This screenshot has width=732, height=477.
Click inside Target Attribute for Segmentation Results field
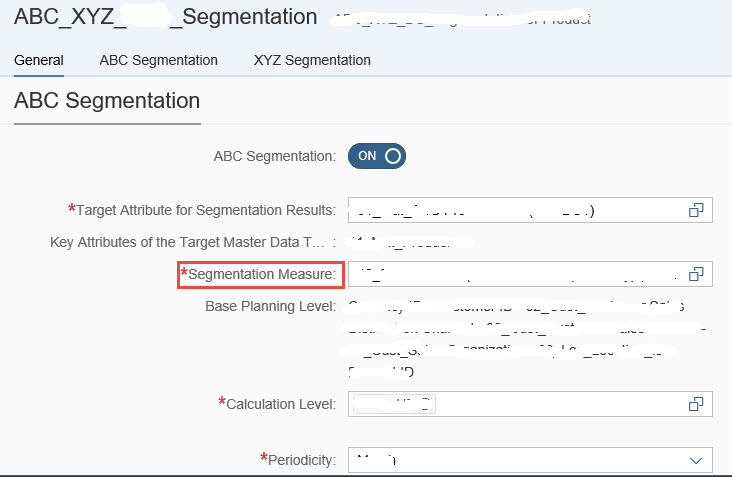[514, 210]
